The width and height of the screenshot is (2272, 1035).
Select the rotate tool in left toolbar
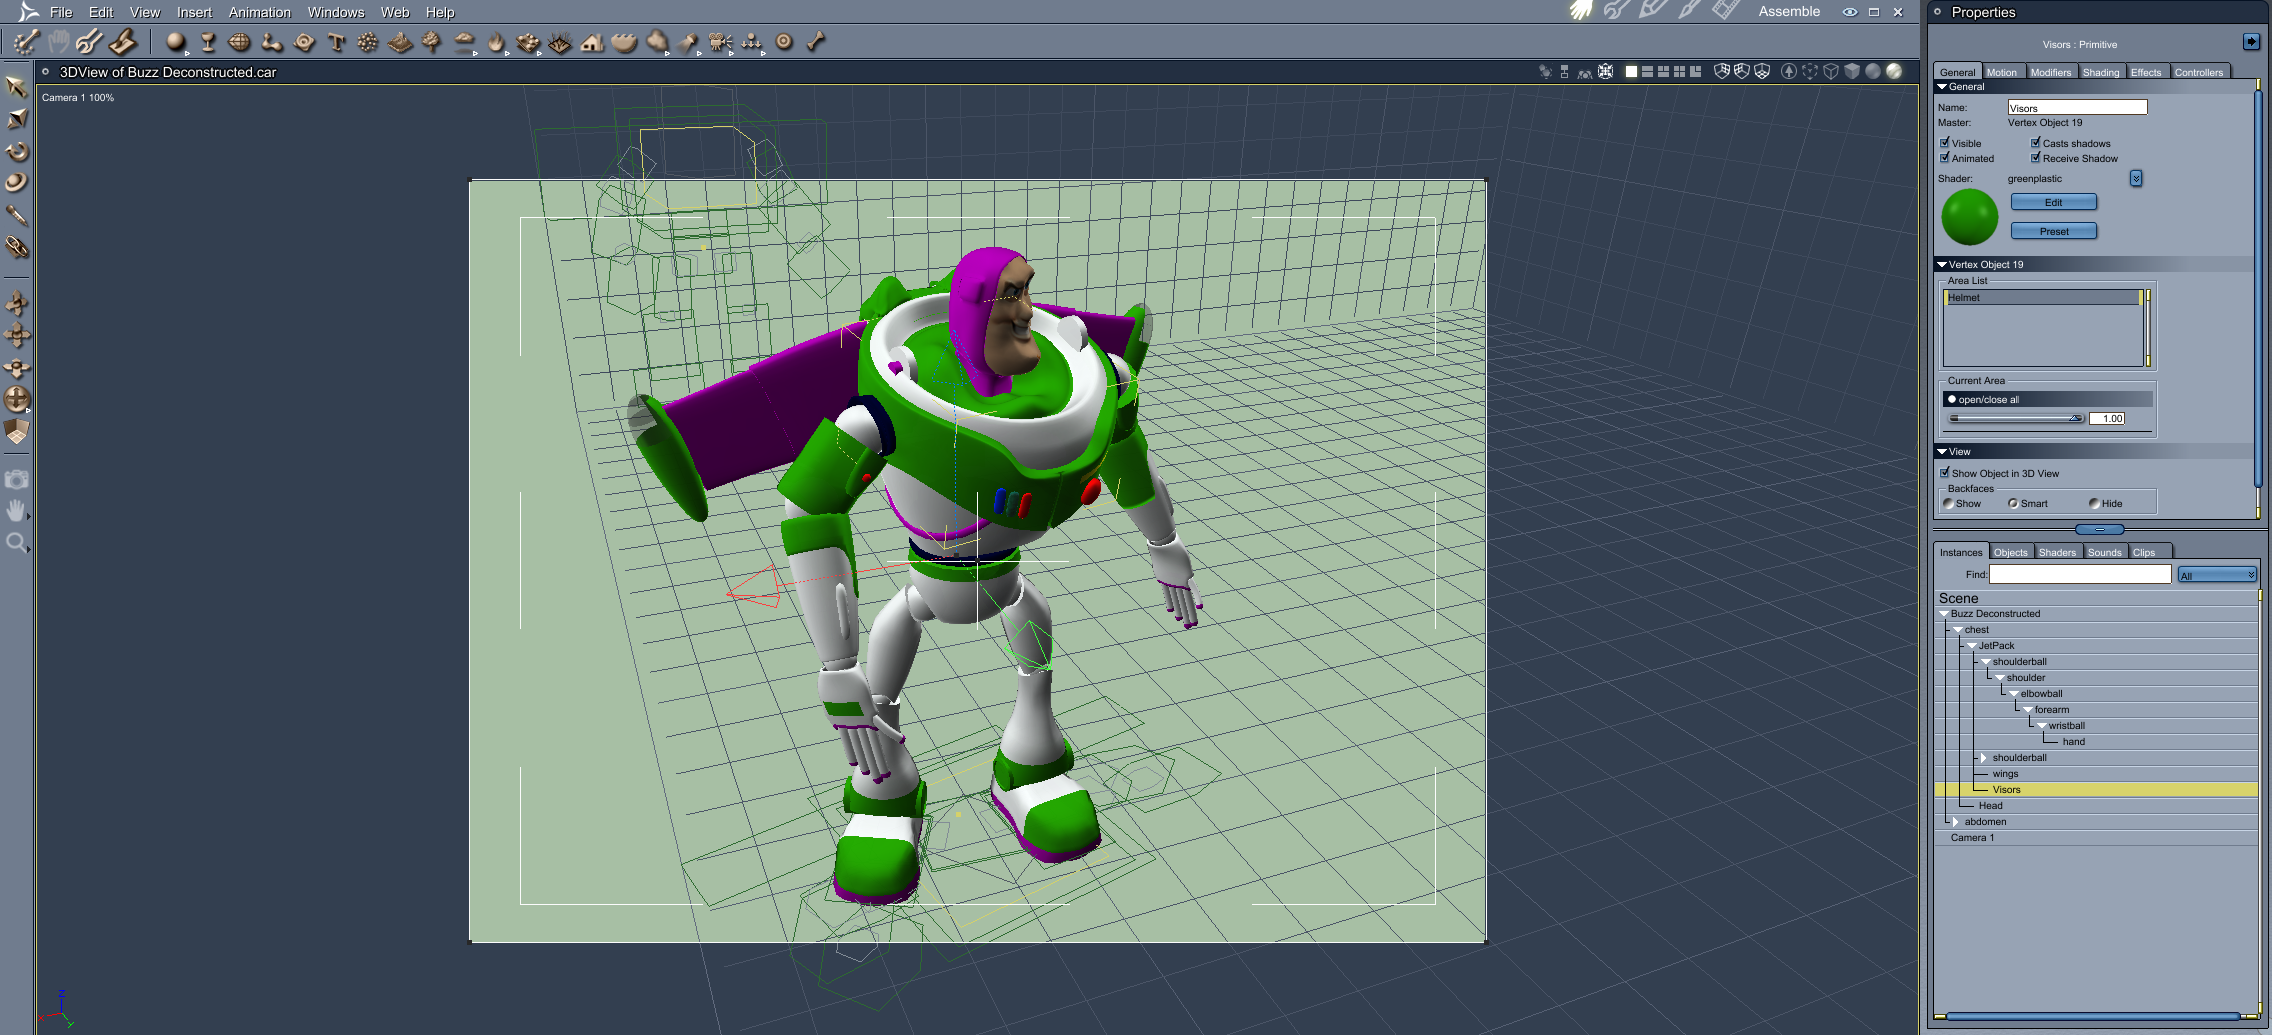16,151
